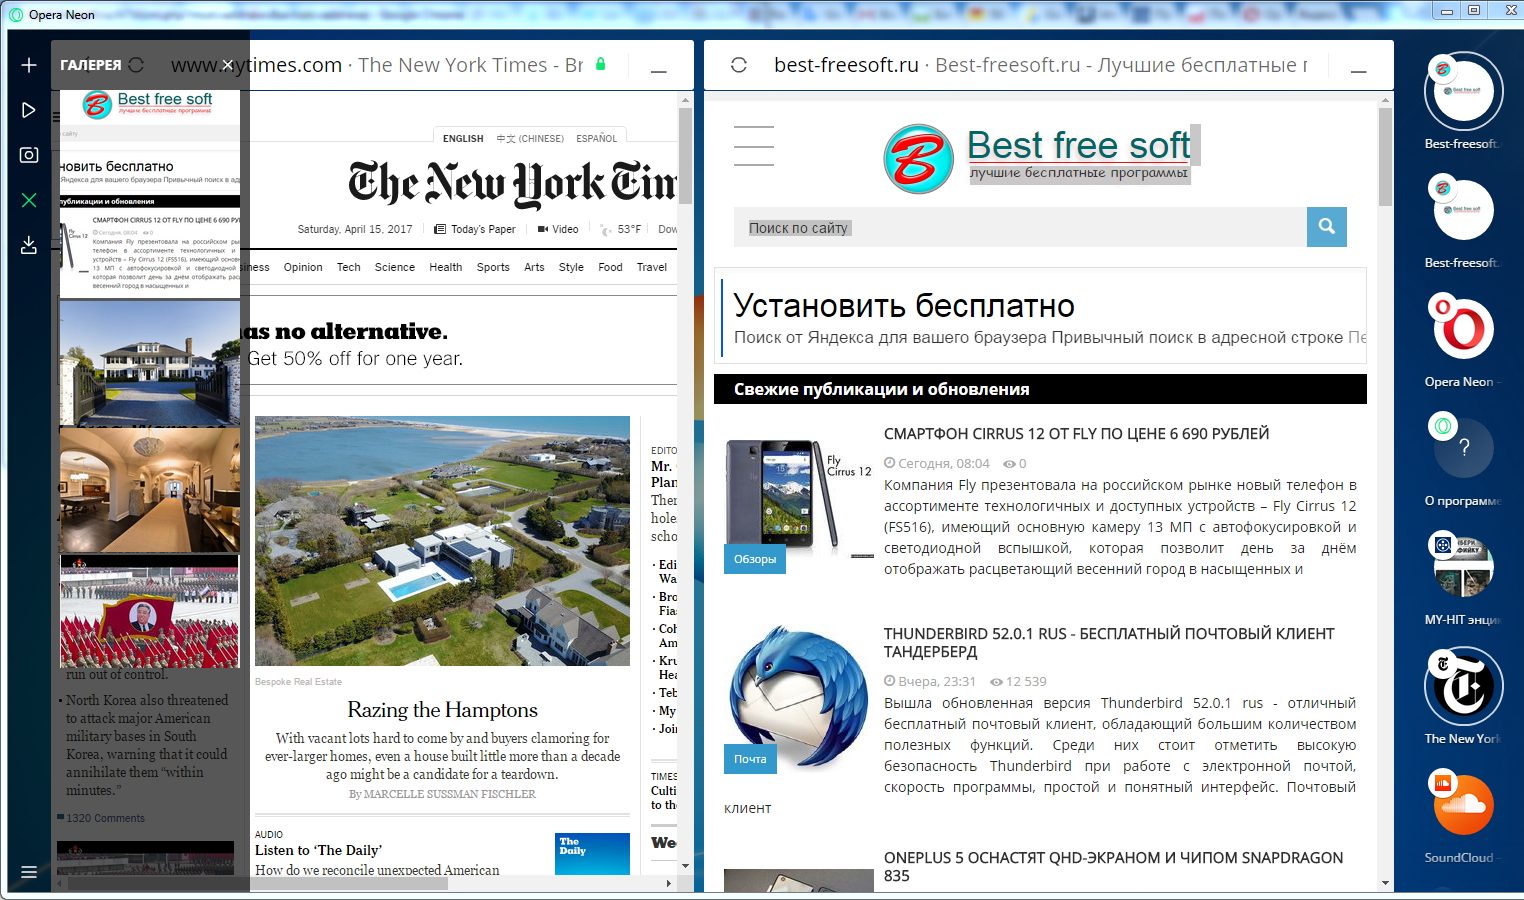
Task: Open hamburger menu at sidebar bottom
Action: pyautogui.click(x=29, y=872)
